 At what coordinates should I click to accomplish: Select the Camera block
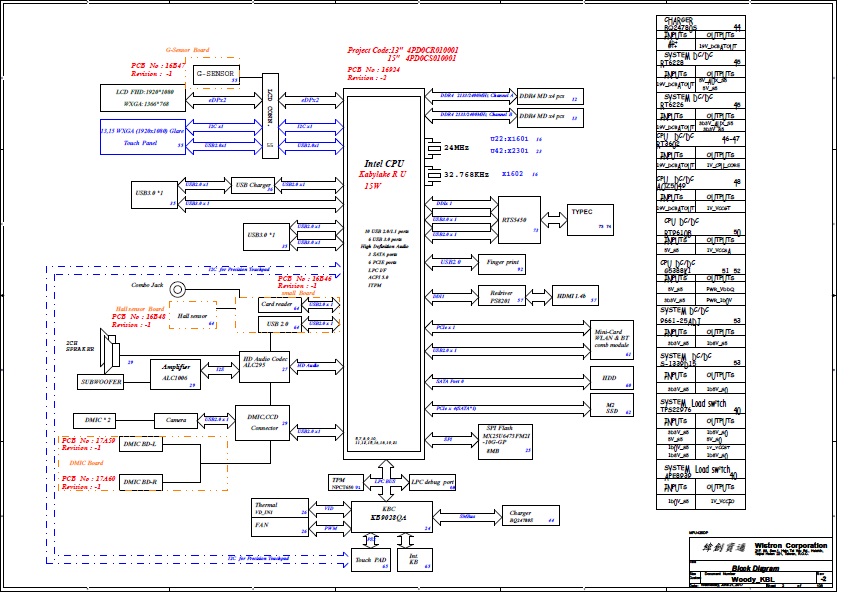click(x=175, y=420)
